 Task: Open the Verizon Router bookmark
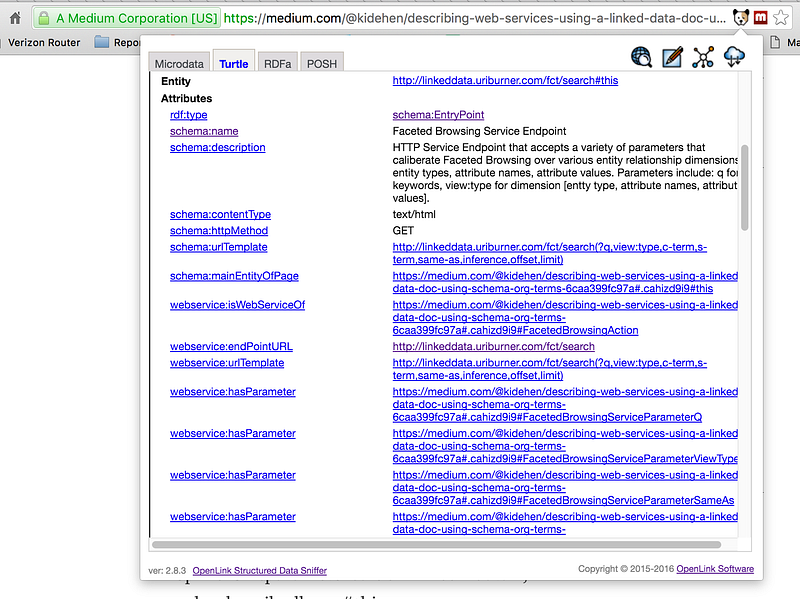pyautogui.click(x=44, y=42)
